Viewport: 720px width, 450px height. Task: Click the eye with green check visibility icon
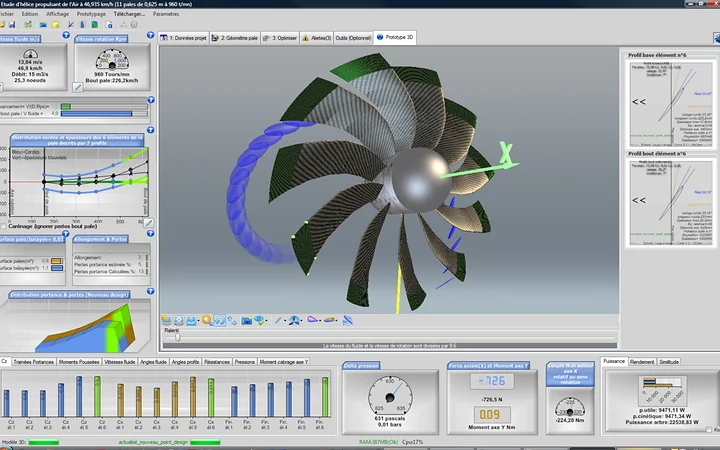pyautogui.click(x=259, y=321)
